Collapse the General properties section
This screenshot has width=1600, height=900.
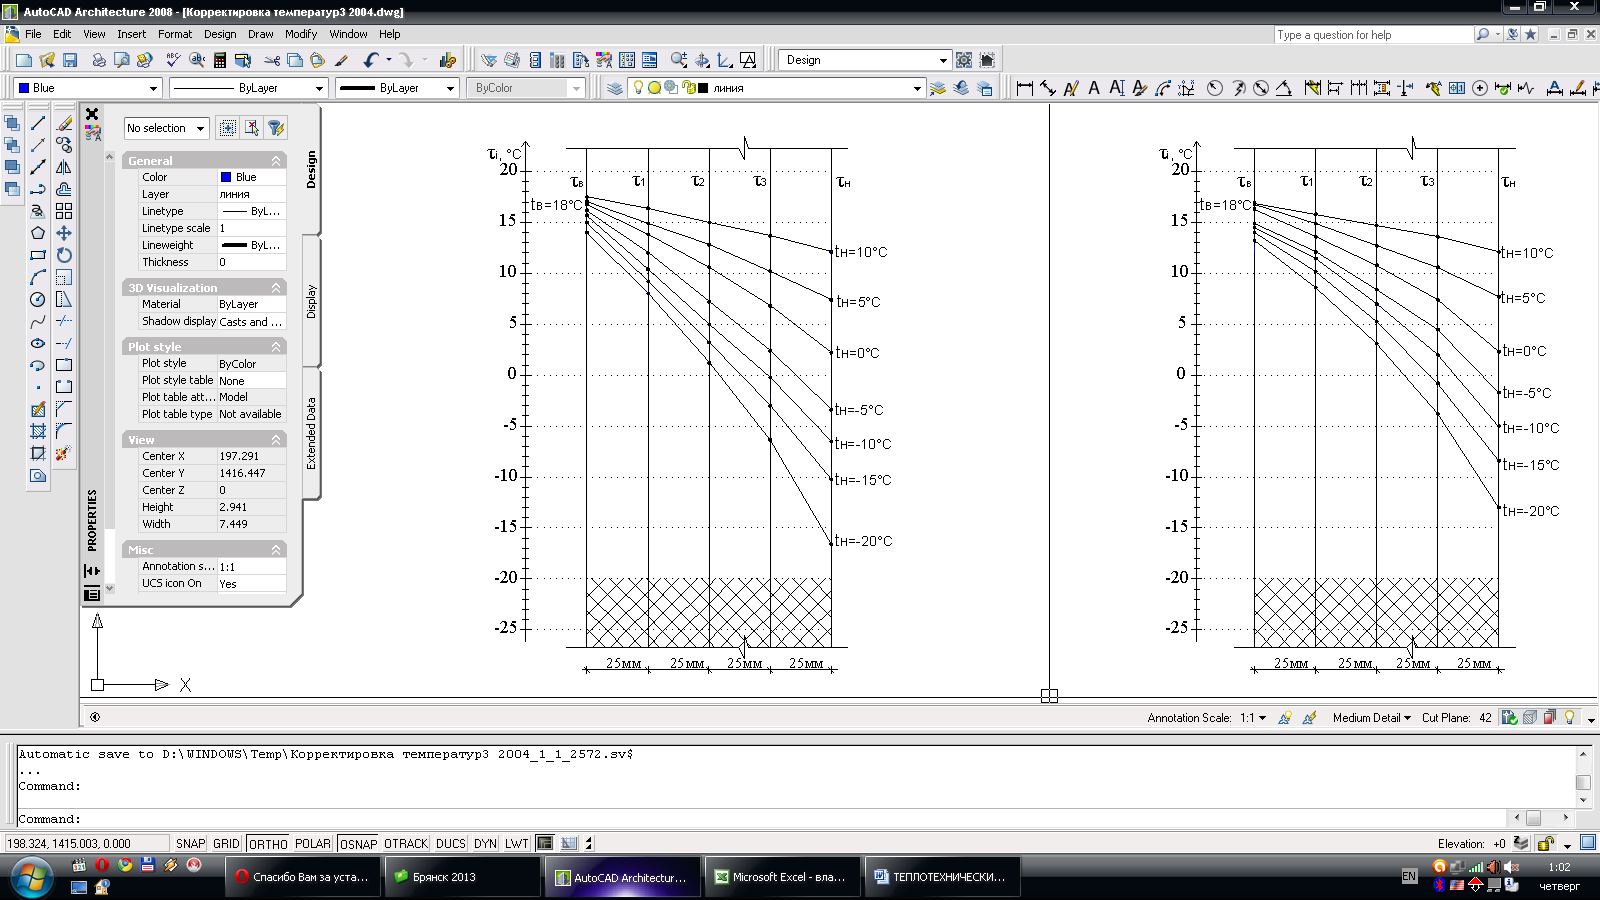tap(276, 160)
